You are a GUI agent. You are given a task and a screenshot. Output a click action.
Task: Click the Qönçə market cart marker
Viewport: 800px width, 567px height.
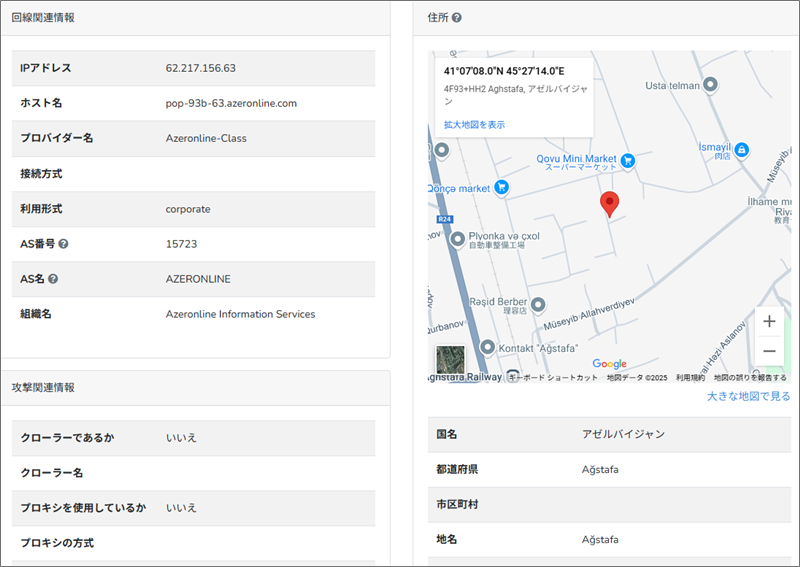click(502, 187)
